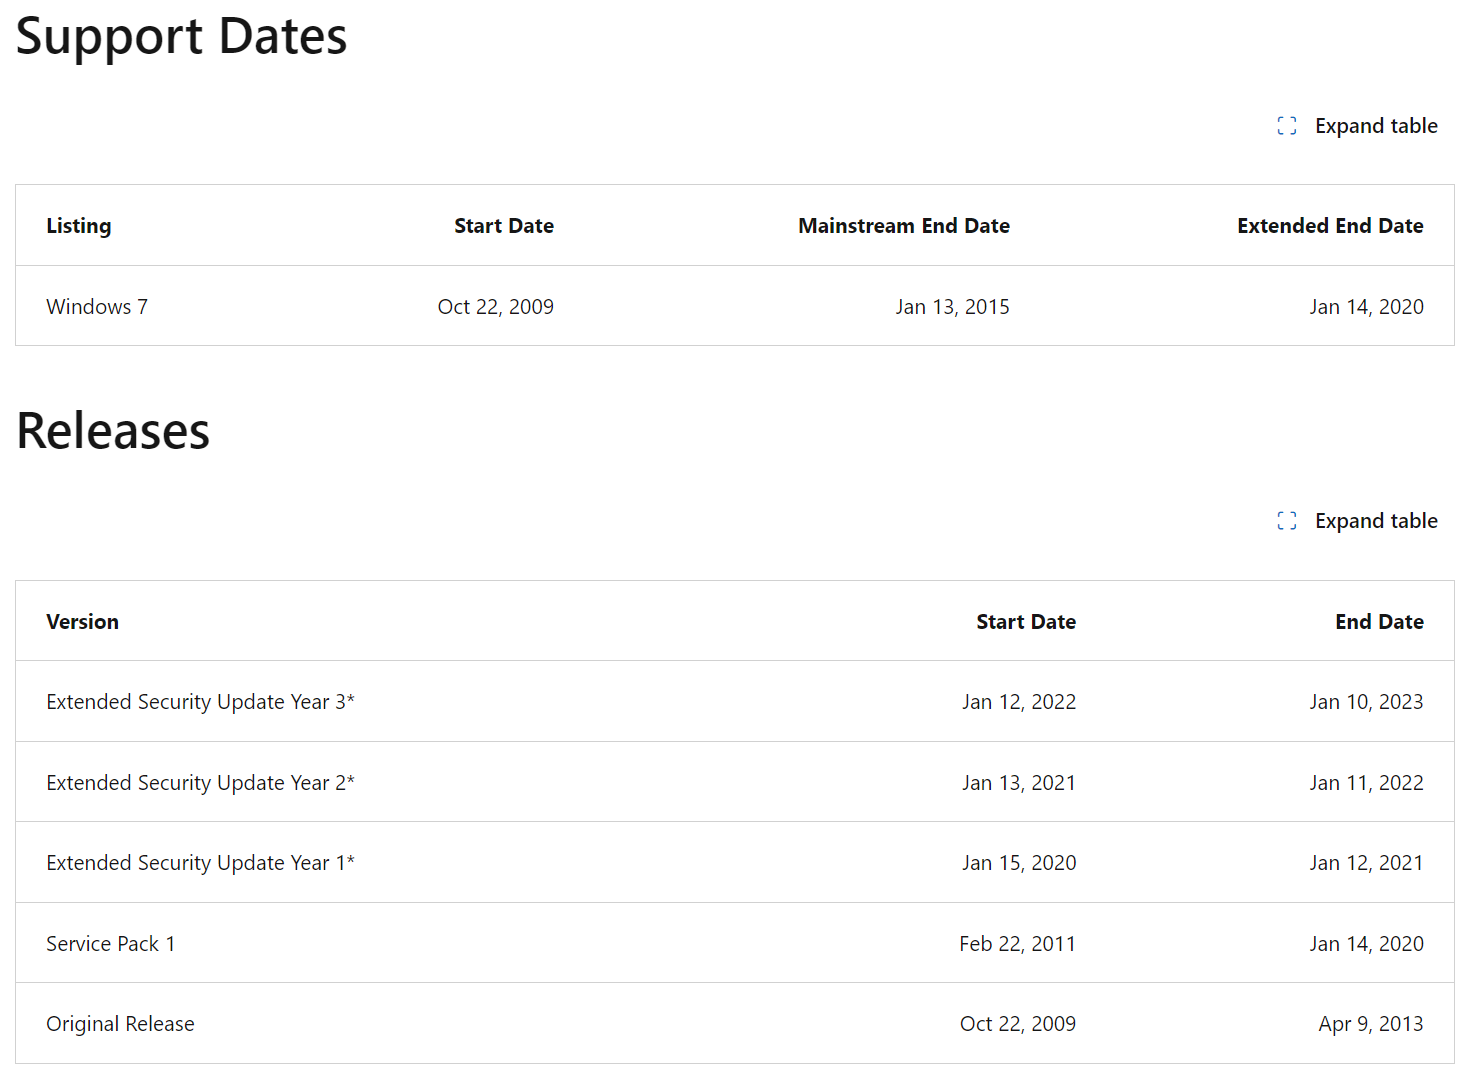Select the 'Jan 14, 2020' date in the Windows 7 row
This screenshot has height=1073, width=1466.
1367,307
